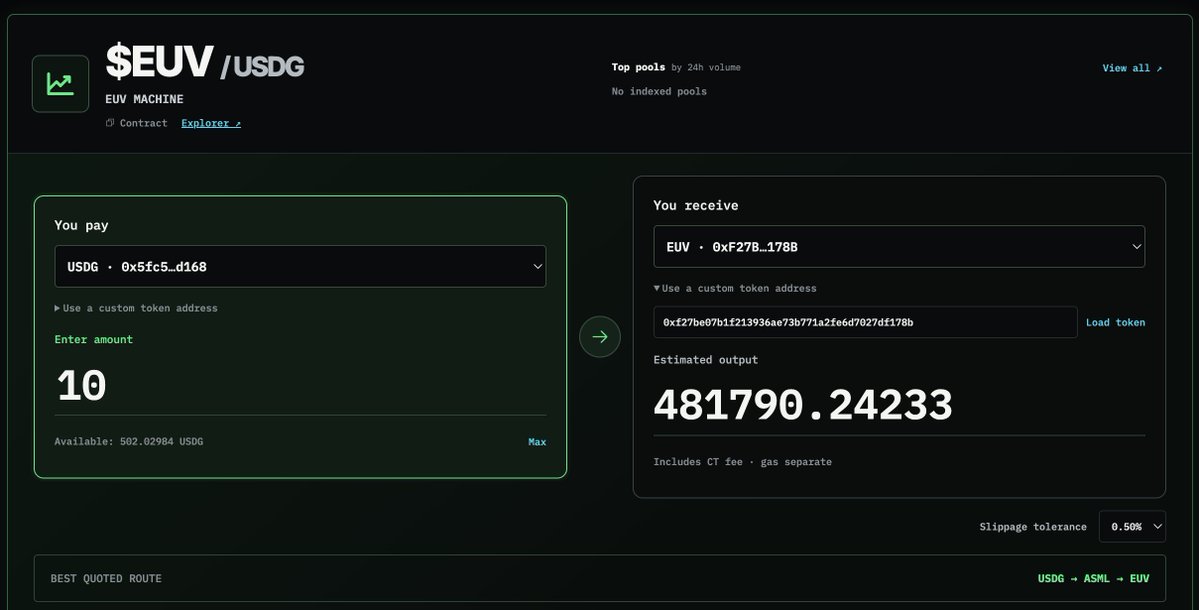The image size is (1199, 610).
Task: Click the pay amount field showing 10
Action: click(x=301, y=385)
